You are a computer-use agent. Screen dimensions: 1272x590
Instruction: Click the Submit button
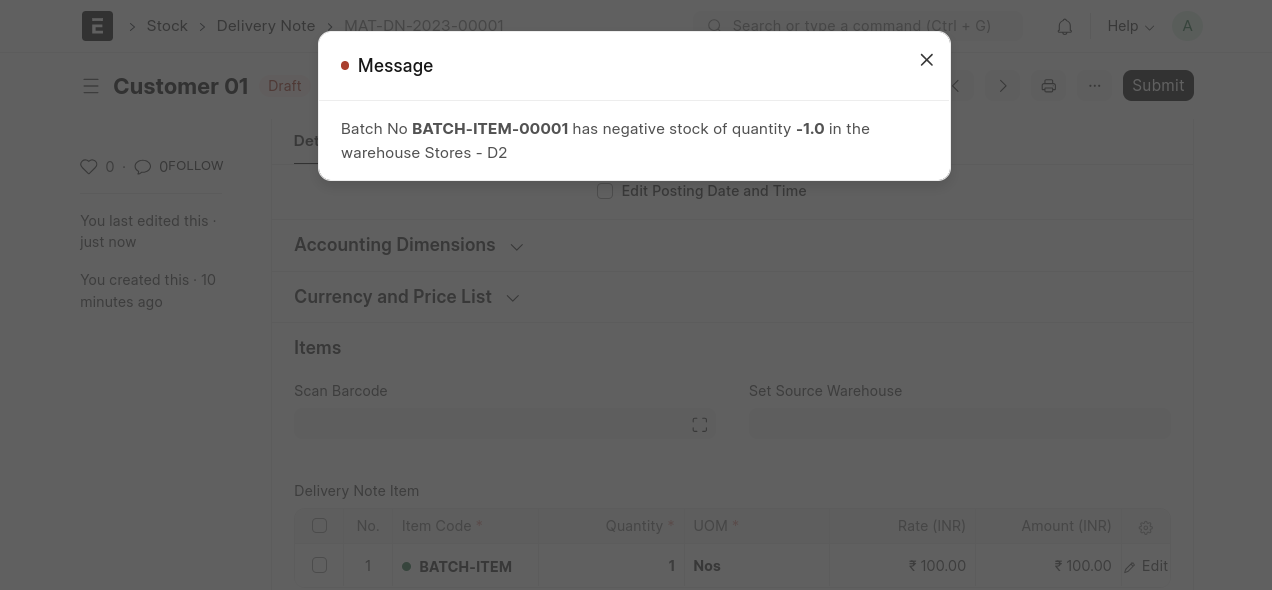pos(1157,85)
